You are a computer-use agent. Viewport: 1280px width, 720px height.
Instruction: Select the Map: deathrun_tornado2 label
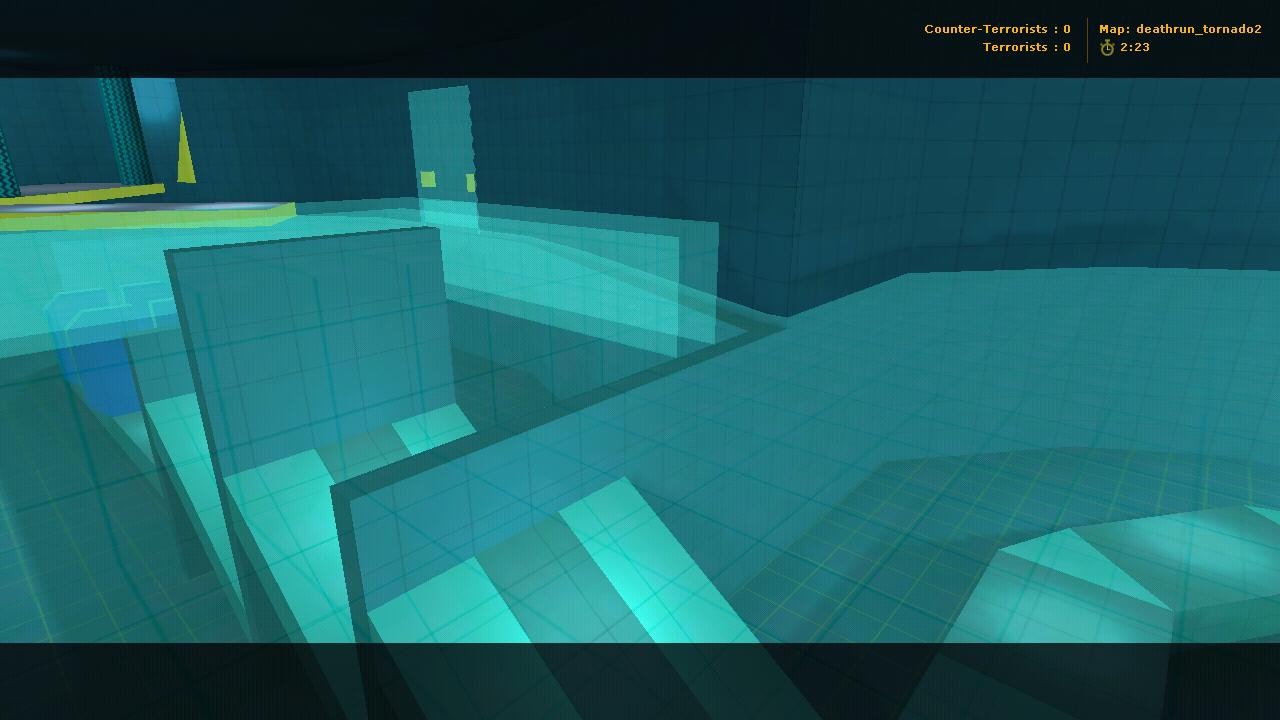[1180, 29]
